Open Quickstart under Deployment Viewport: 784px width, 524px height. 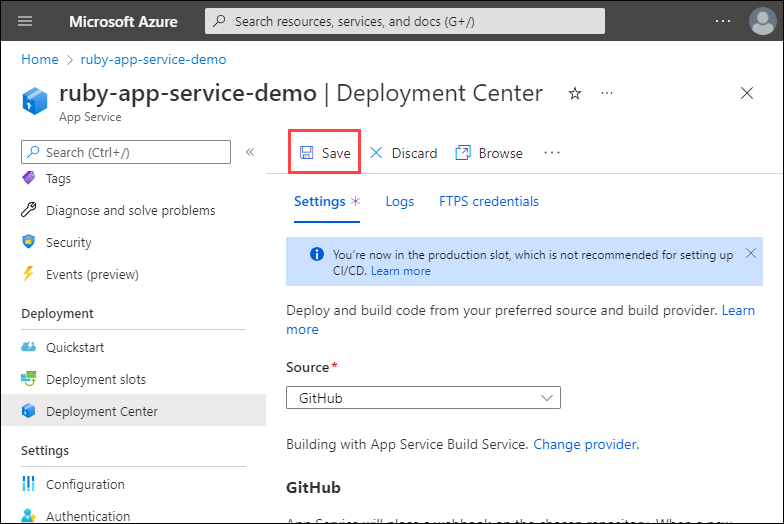pyautogui.click(x=75, y=347)
